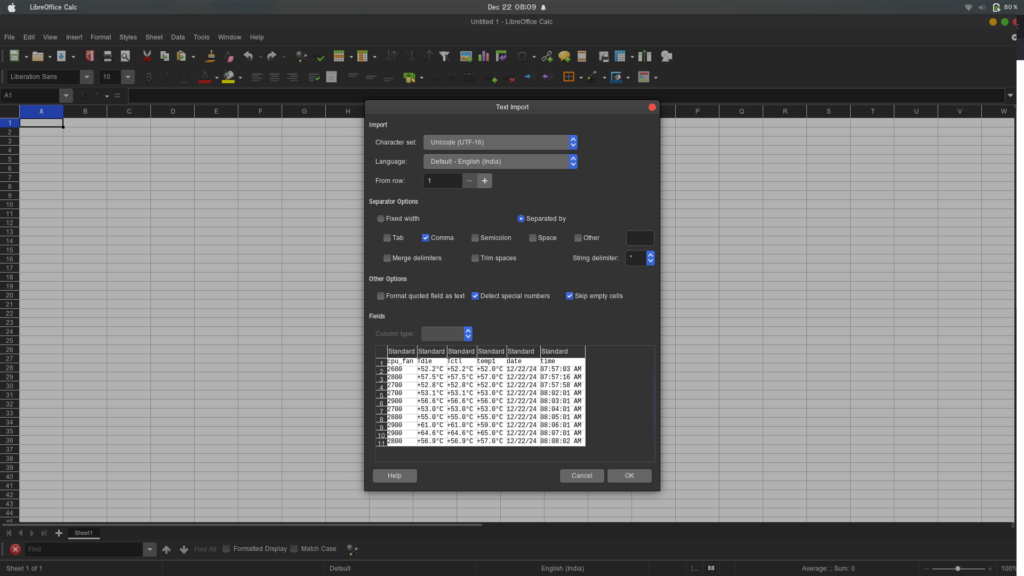Click the Clone Formatting paintbrush icon

[x=210, y=56]
